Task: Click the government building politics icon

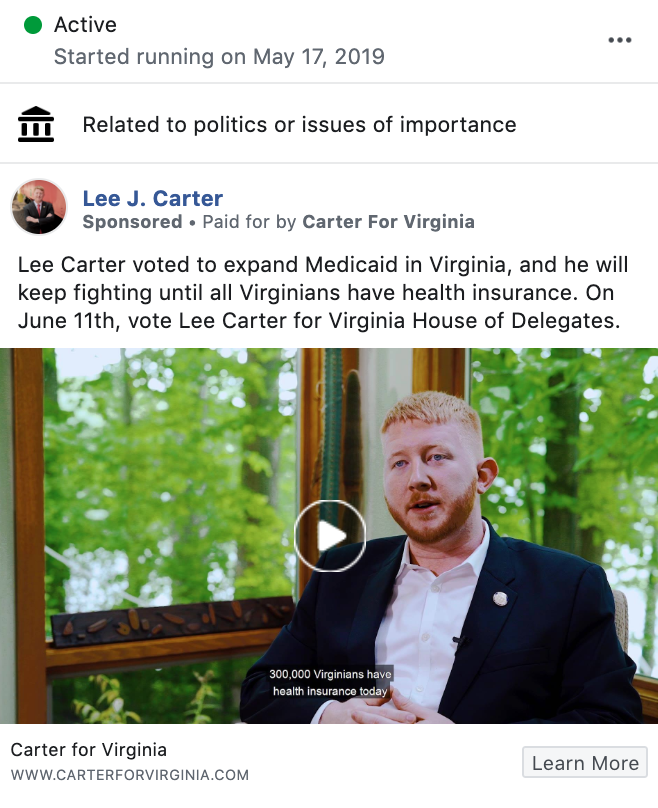Action: tap(36, 124)
